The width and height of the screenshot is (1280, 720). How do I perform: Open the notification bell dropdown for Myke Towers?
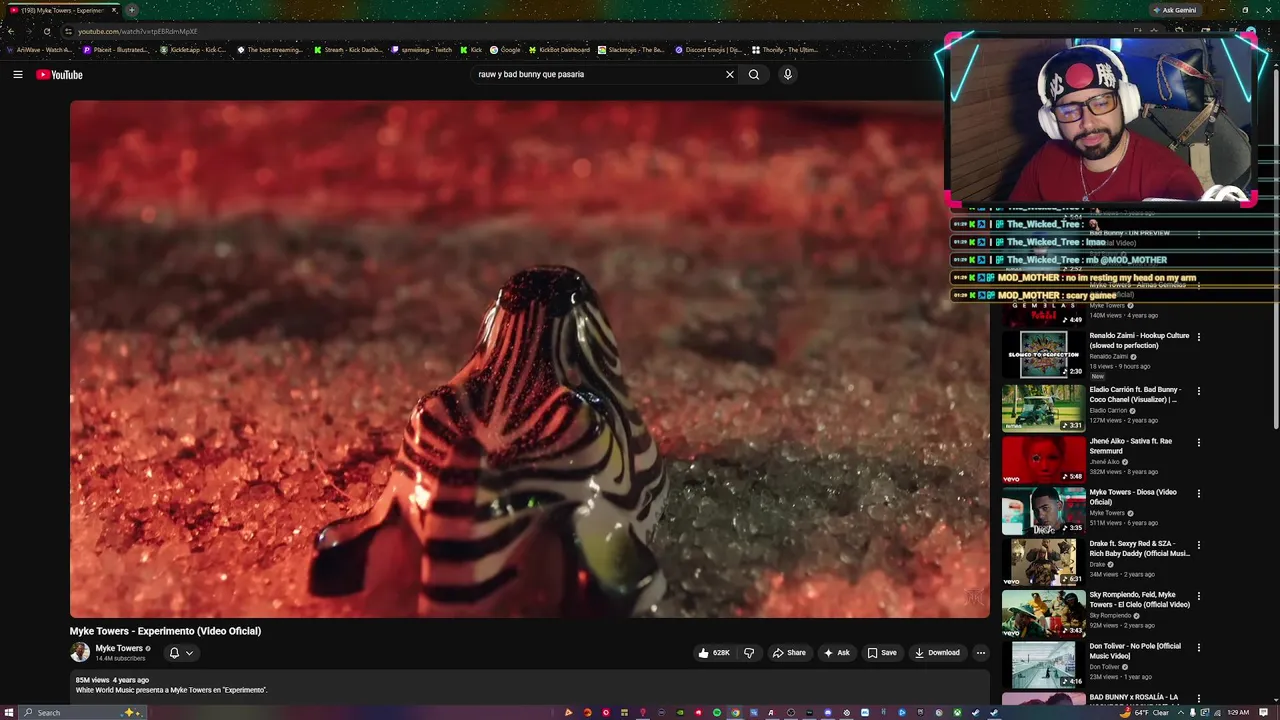(181, 653)
